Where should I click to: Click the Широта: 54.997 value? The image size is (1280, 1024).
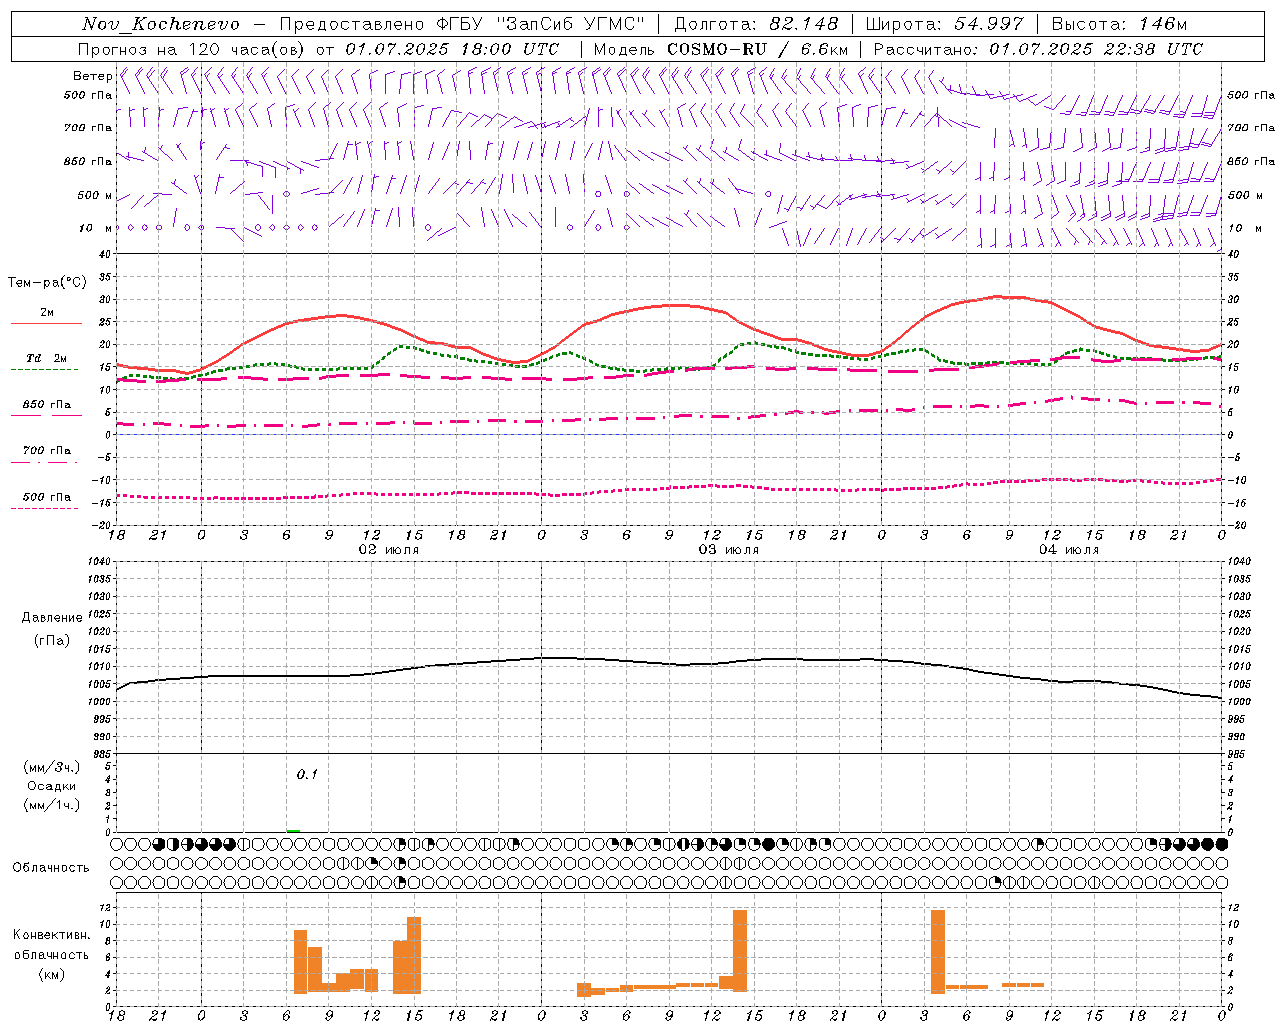(945, 24)
